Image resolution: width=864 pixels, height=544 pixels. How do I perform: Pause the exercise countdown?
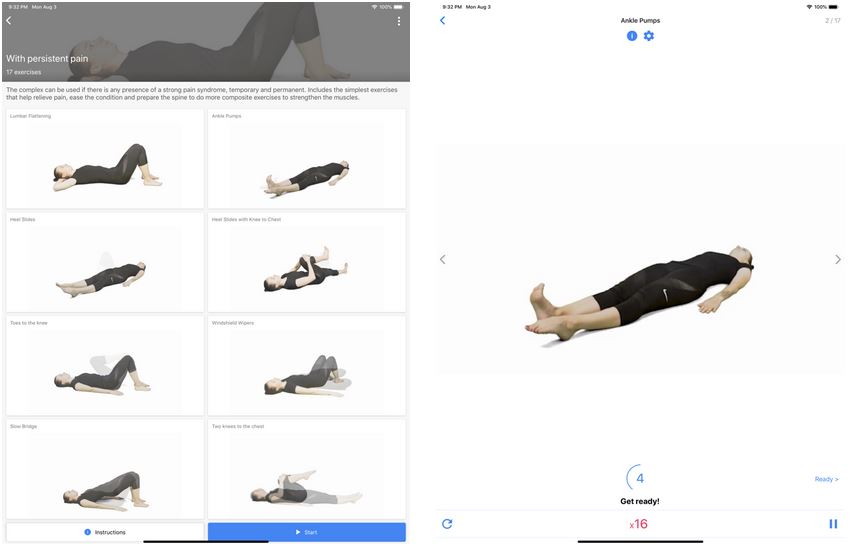pos(833,524)
